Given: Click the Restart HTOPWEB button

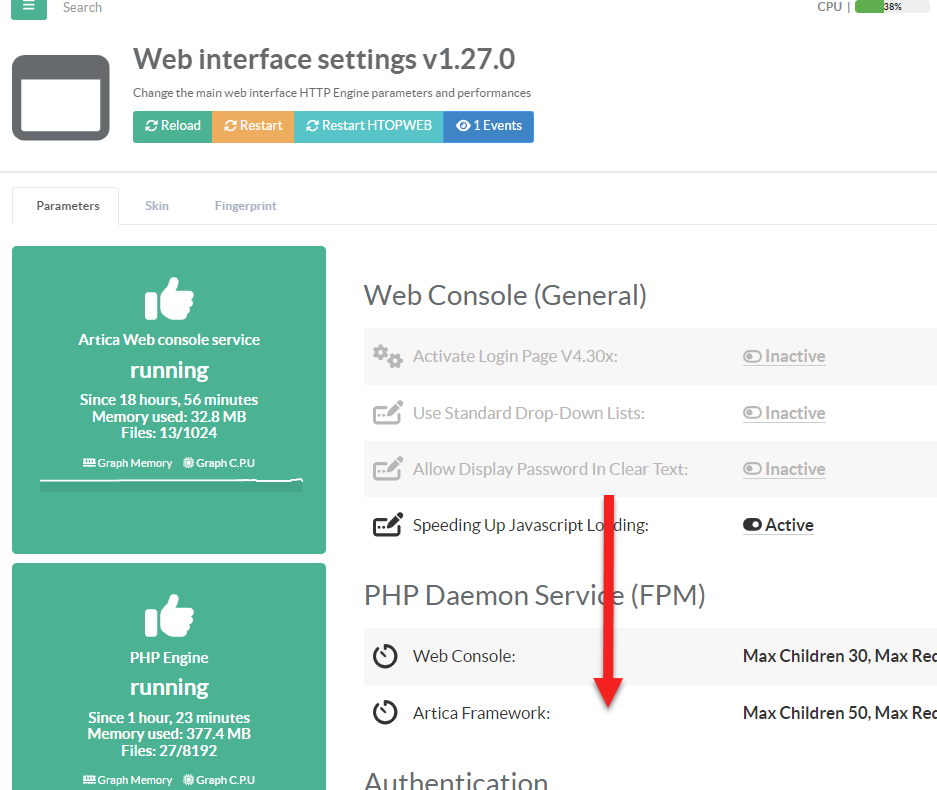Looking at the screenshot, I should point(369,126).
